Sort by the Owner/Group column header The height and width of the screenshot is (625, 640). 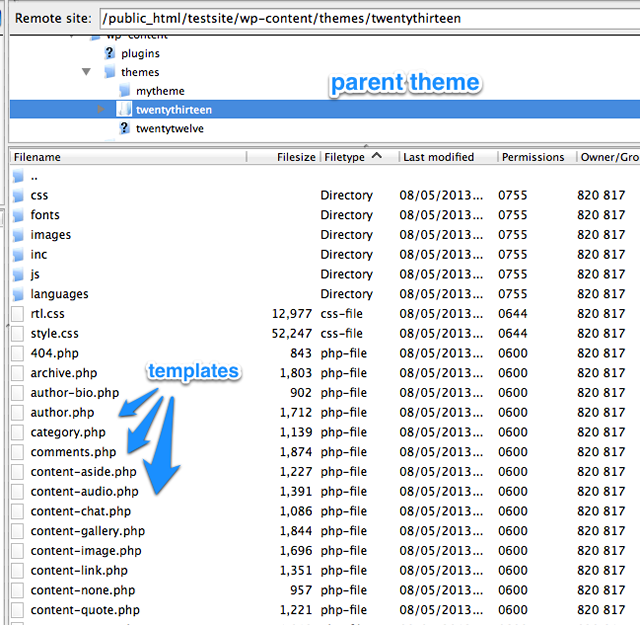[609, 157]
